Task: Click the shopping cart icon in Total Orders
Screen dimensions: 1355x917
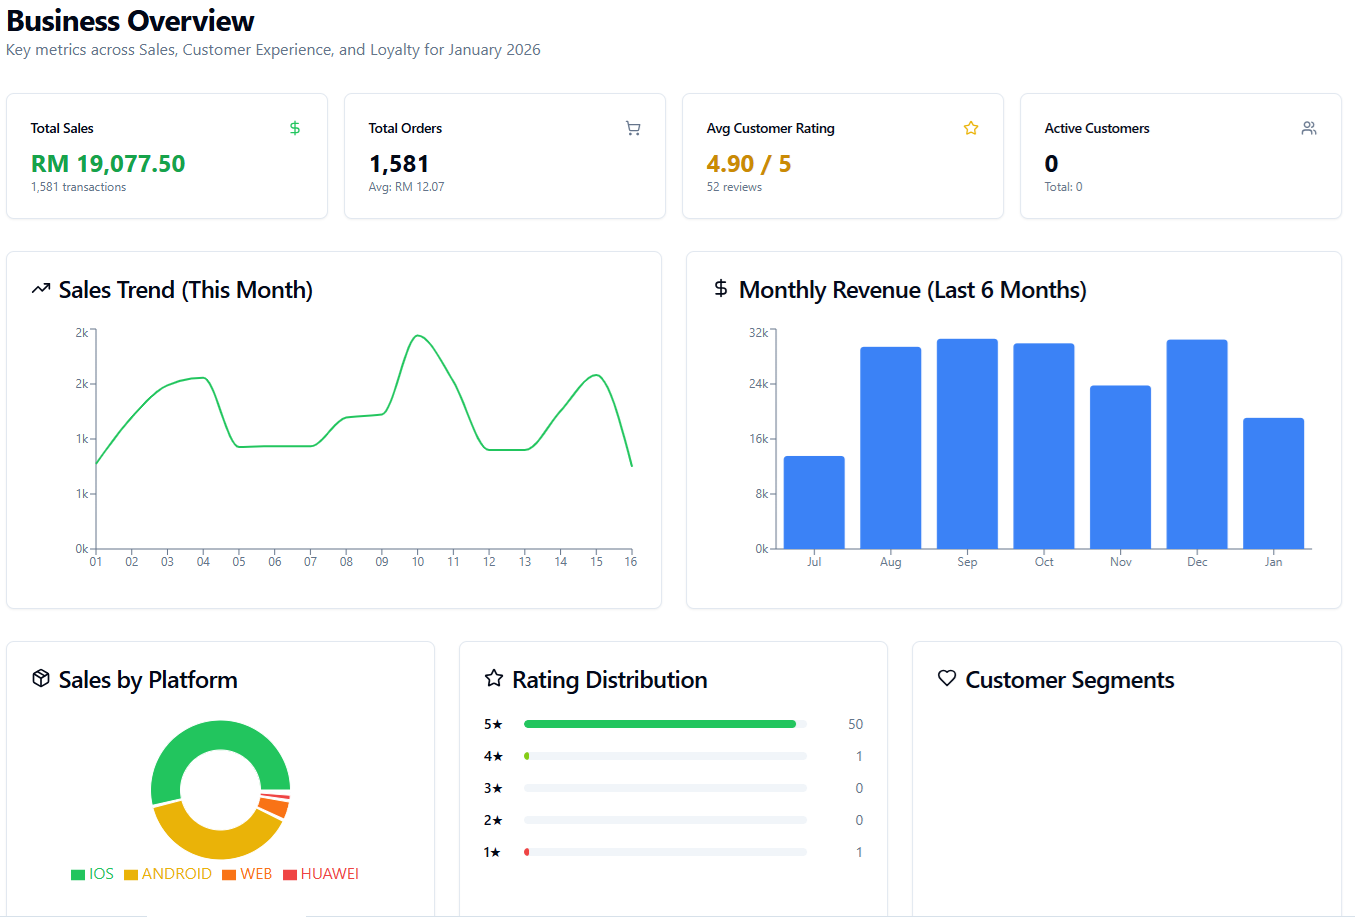Action: click(633, 128)
